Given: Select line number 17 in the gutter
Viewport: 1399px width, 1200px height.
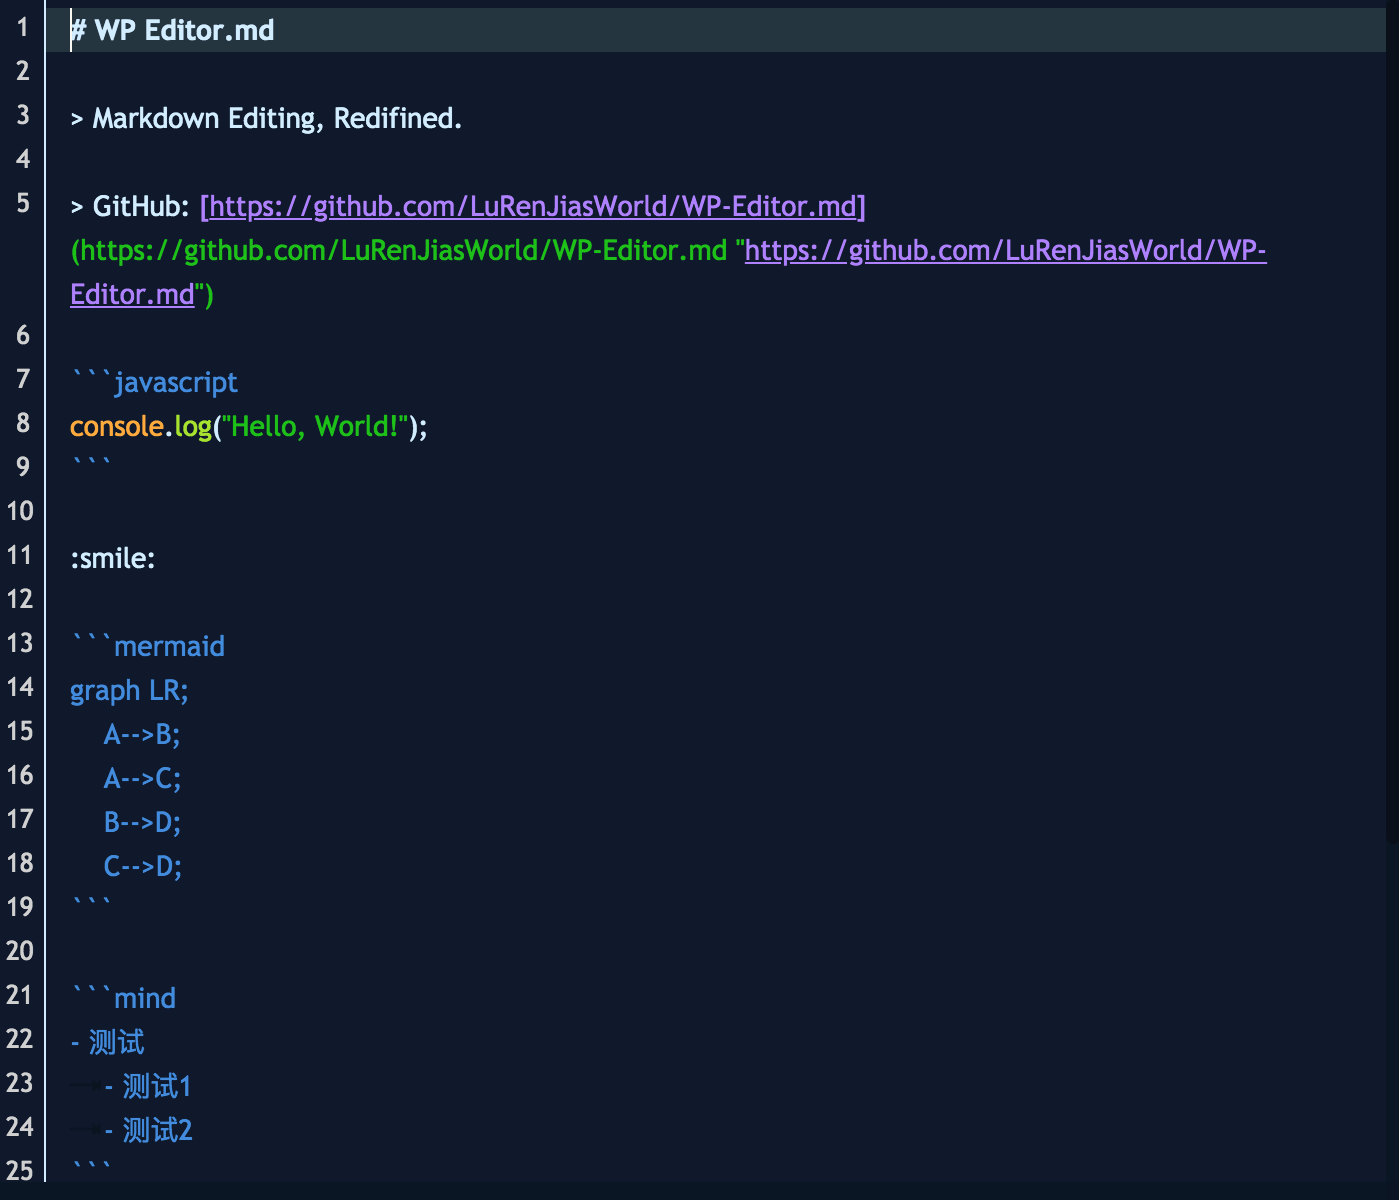Looking at the screenshot, I should (x=20, y=819).
